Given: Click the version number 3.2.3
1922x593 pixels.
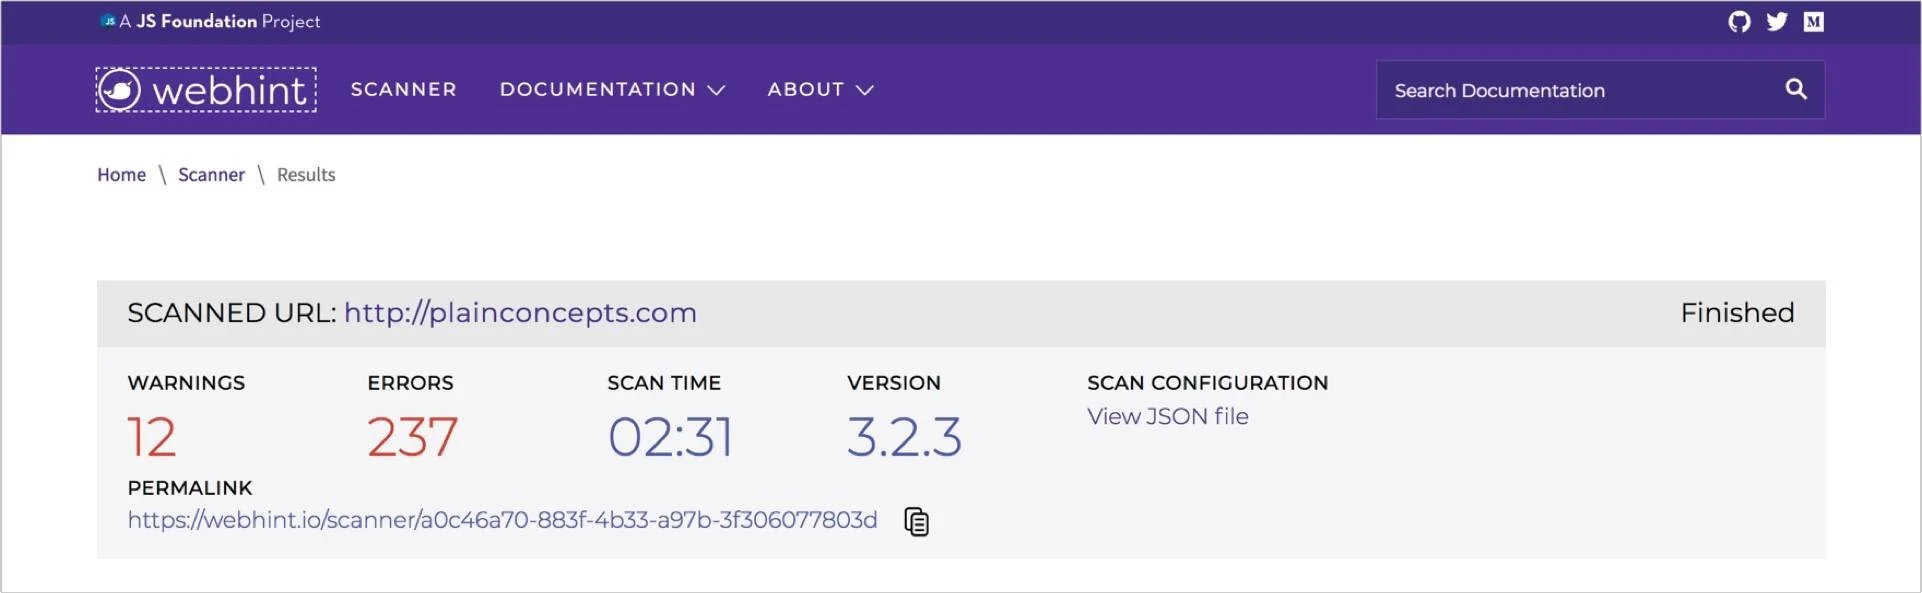Looking at the screenshot, I should tap(904, 438).
